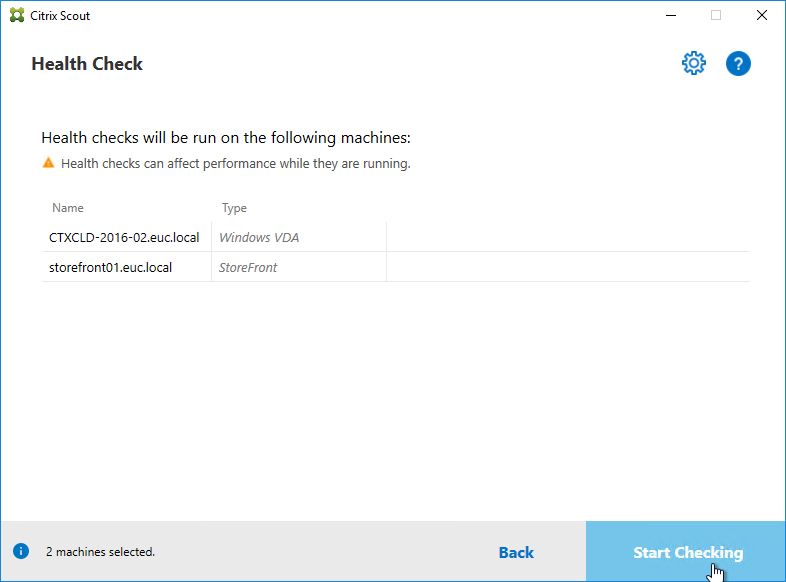The width and height of the screenshot is (786, 582).
Task: Sort machines by the Name column header
Action: (x=68, y=208)
